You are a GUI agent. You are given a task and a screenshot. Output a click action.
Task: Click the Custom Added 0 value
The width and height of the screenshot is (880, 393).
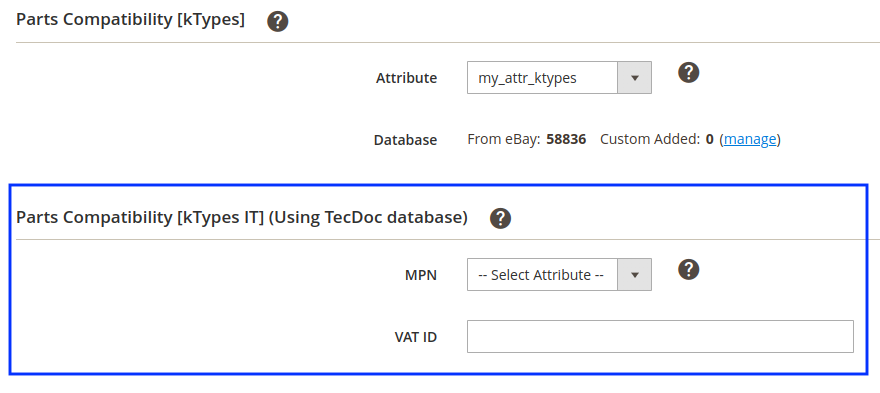(x=709, y=139)
